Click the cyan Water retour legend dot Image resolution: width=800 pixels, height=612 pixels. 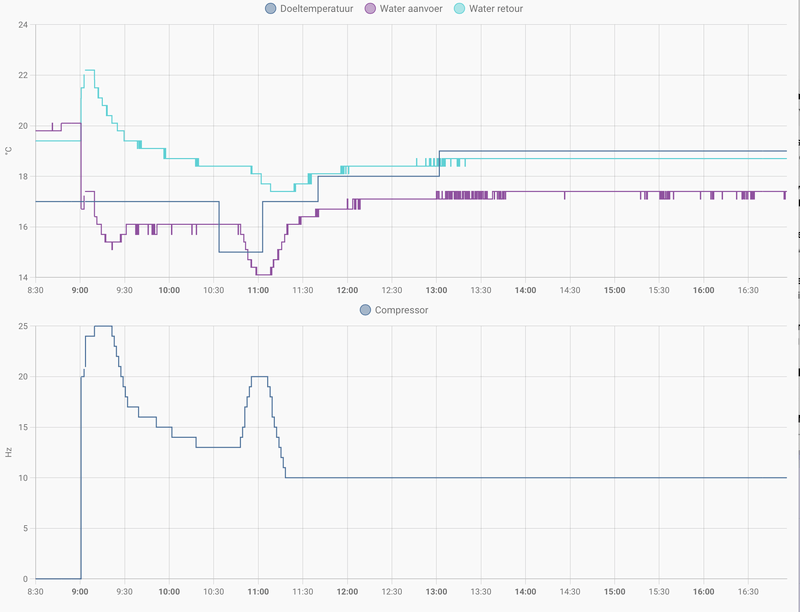459,9
